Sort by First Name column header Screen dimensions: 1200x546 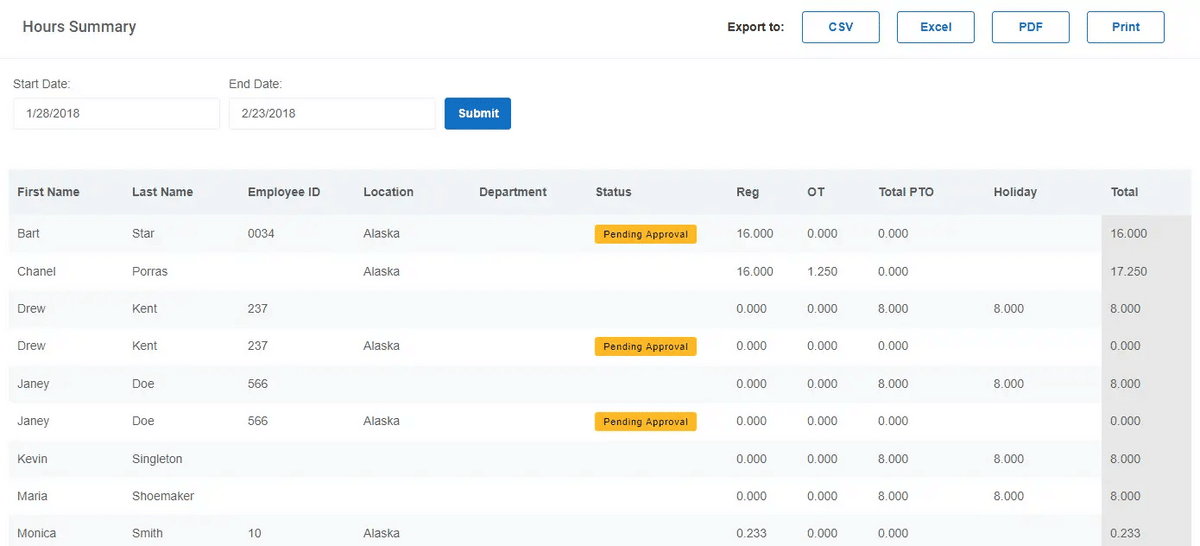[x=48, y=192]
